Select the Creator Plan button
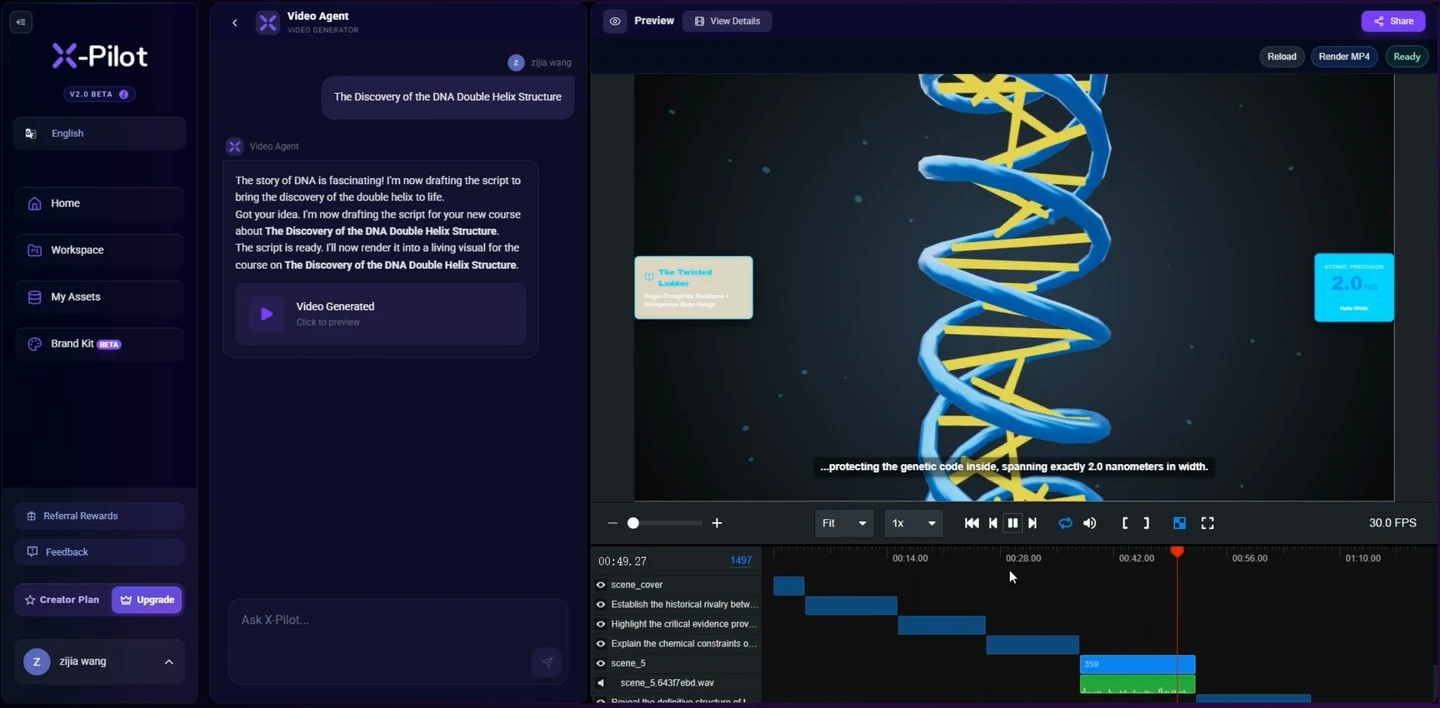Screen dimensions: 1440x708 62,600
